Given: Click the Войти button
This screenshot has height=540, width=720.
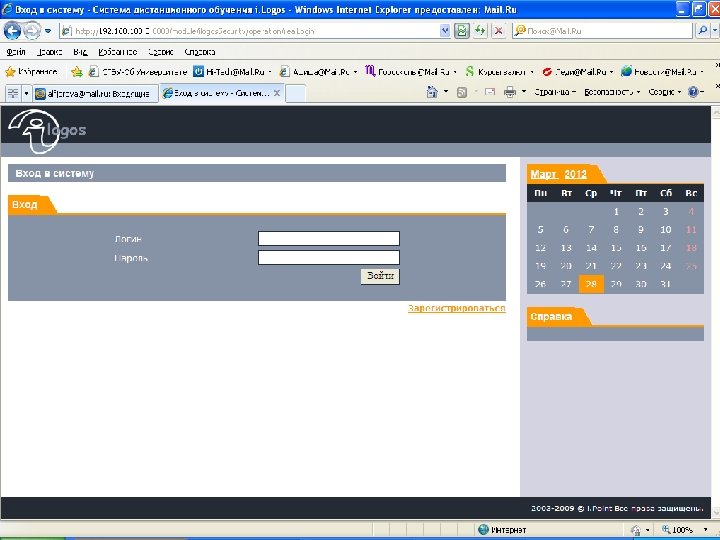Looking at the screenshot, I should (380, 276).
